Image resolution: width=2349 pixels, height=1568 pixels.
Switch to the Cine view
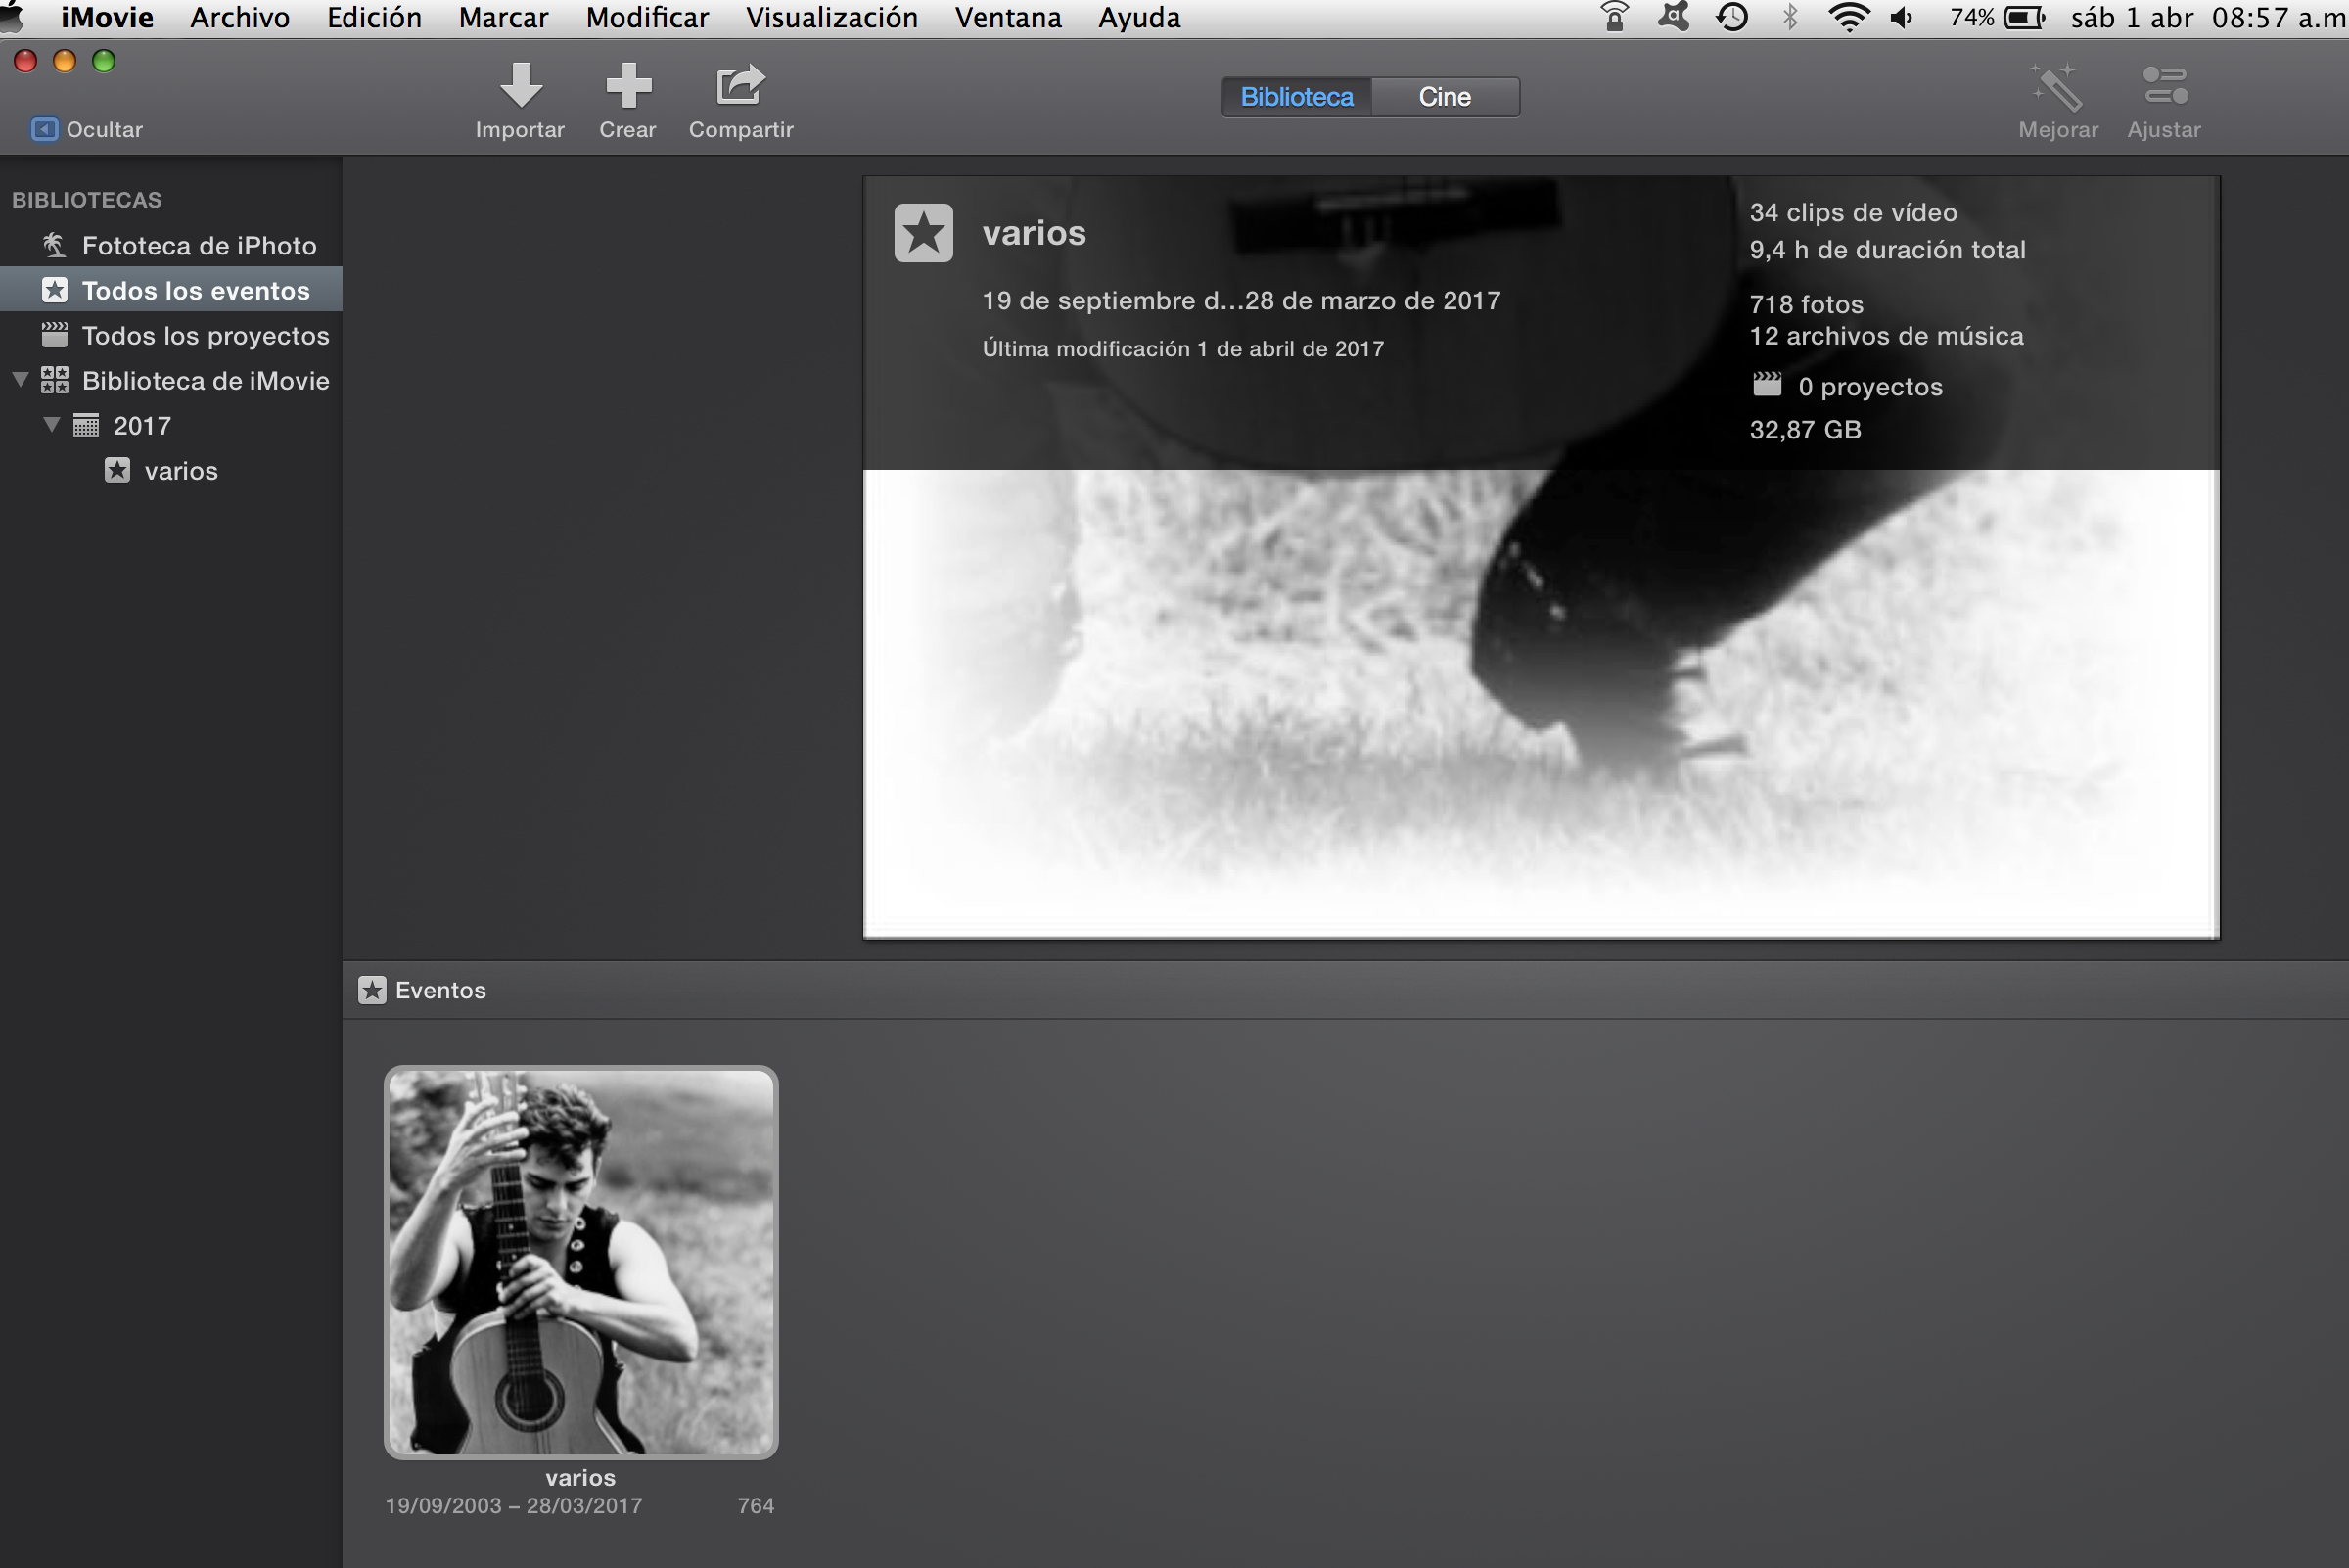point(1444,97)
